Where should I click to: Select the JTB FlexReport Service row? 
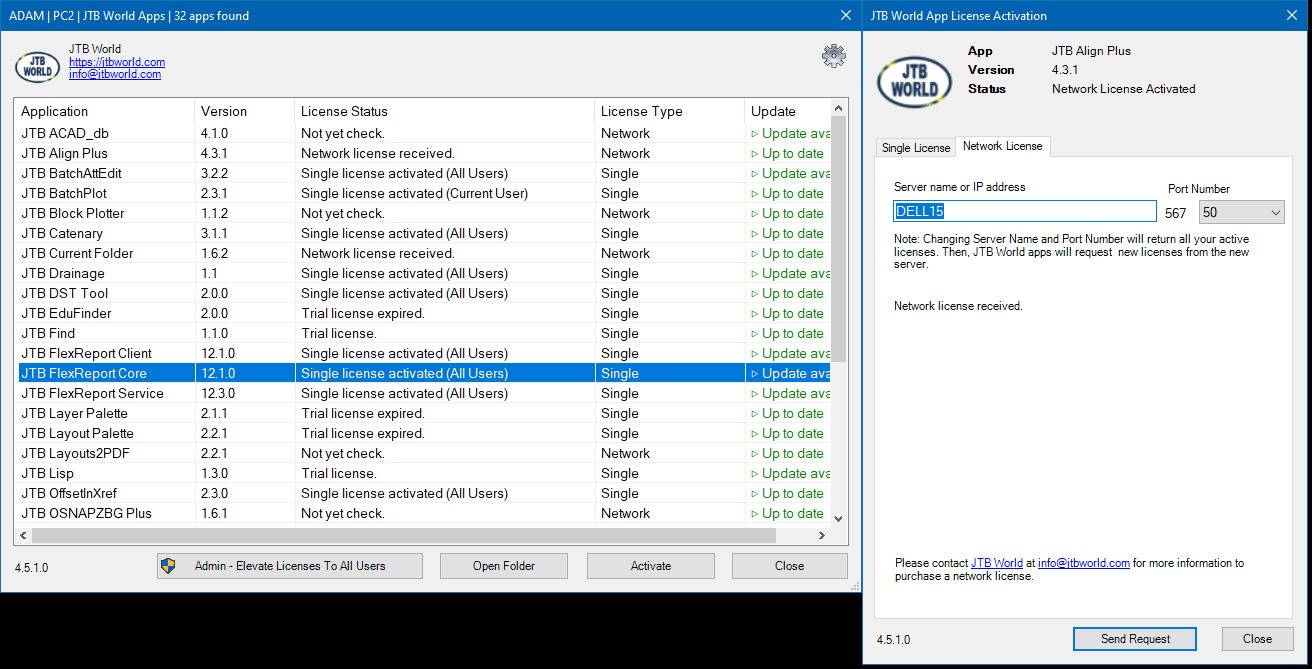(x=423, y=393)
